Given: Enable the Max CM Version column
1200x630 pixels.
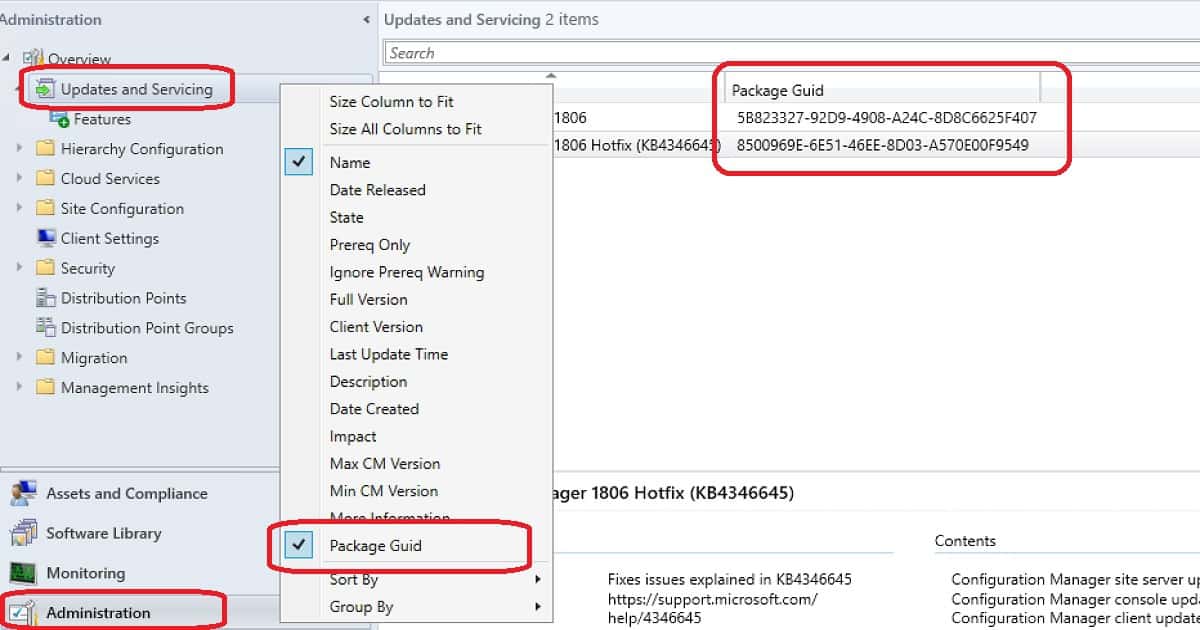Looking at the screenshot, I should point(385,463).
